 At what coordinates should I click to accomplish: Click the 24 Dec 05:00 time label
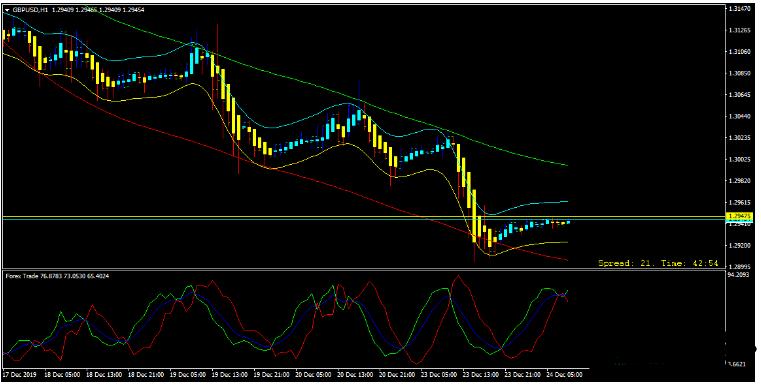point(565,375)
